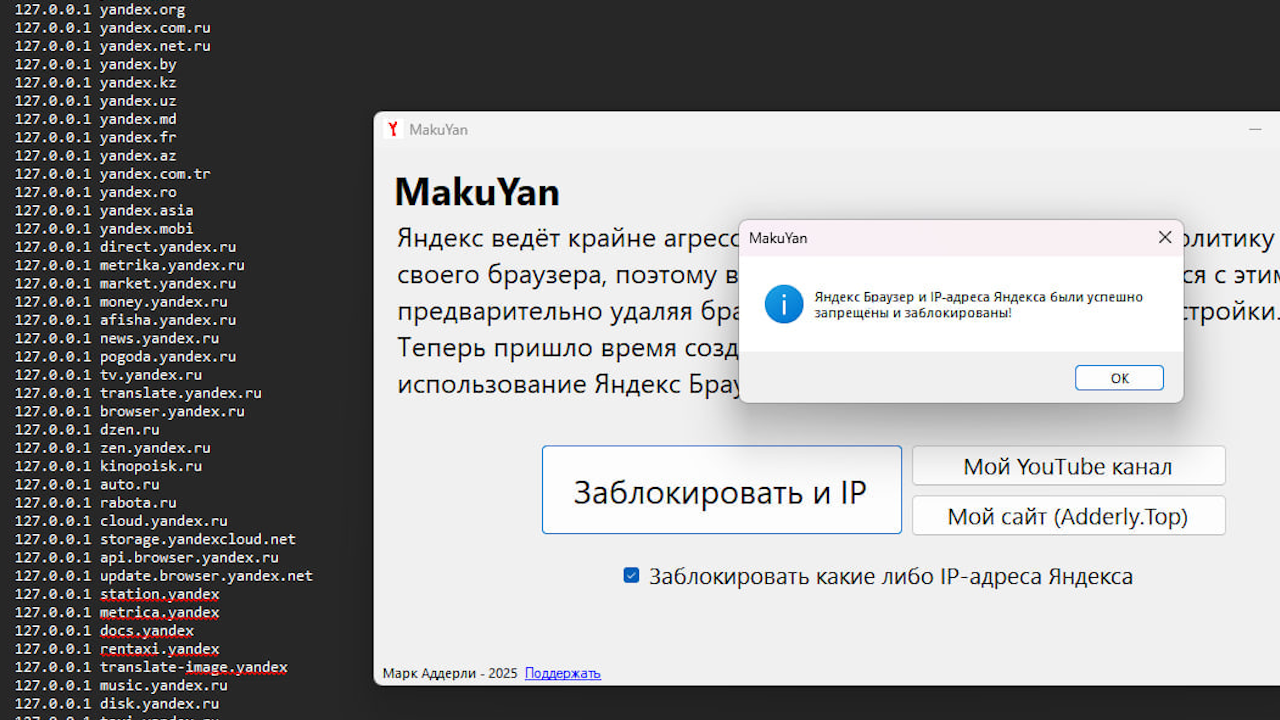
Task: Click the tv.yandex.ru hosts entry
Action: point(108,375)
